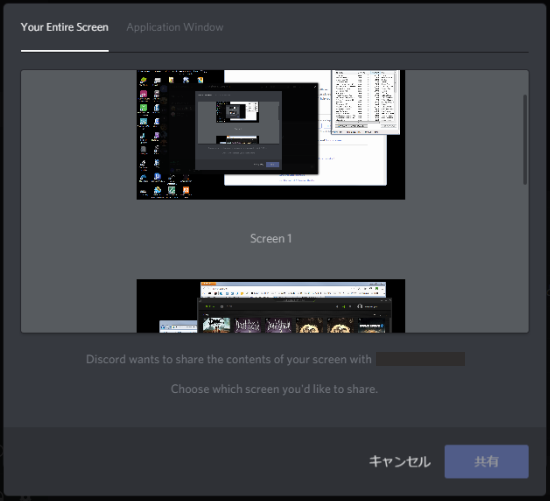Click the Screen 1 label text
This screenshot has height=501, width=550.
271,239
